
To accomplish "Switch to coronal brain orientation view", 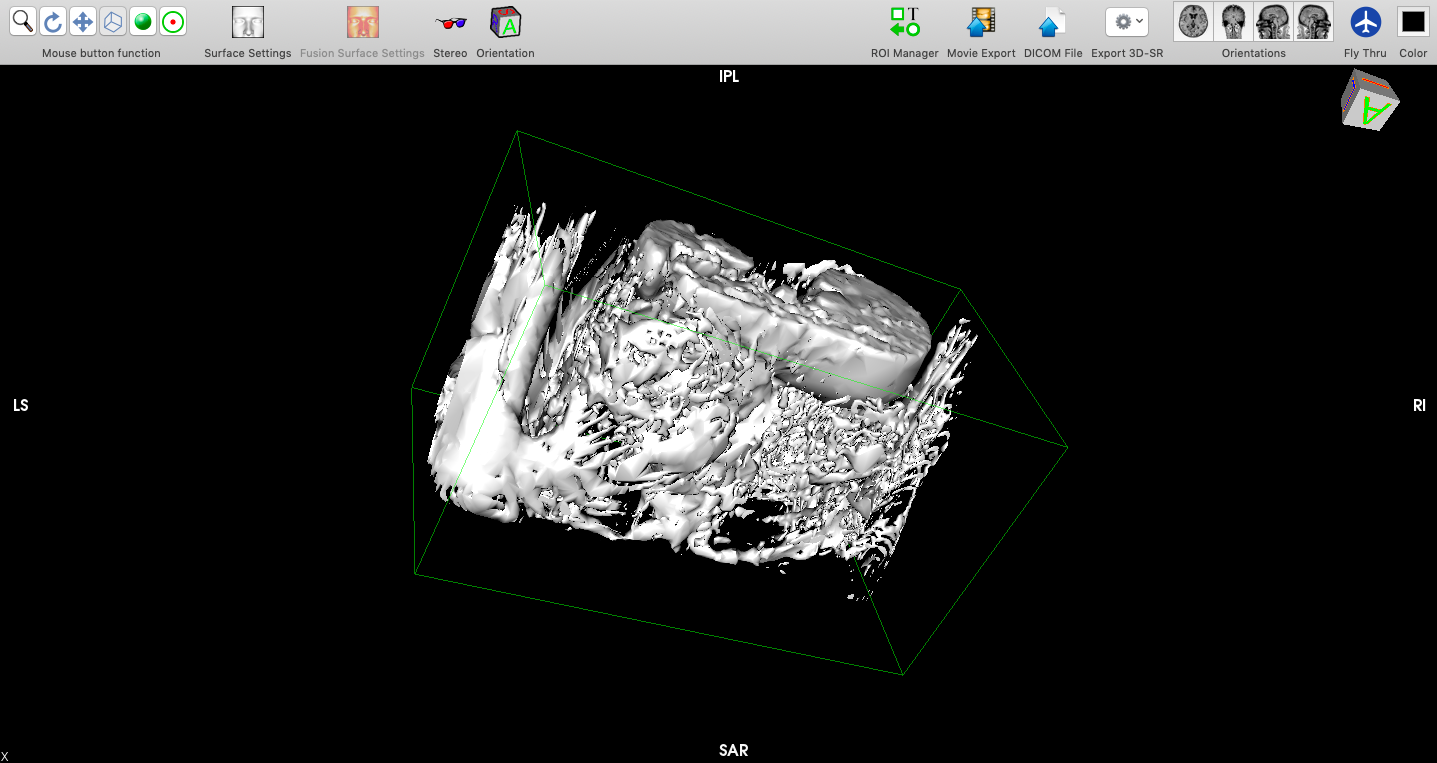I will pos(1233,21).
